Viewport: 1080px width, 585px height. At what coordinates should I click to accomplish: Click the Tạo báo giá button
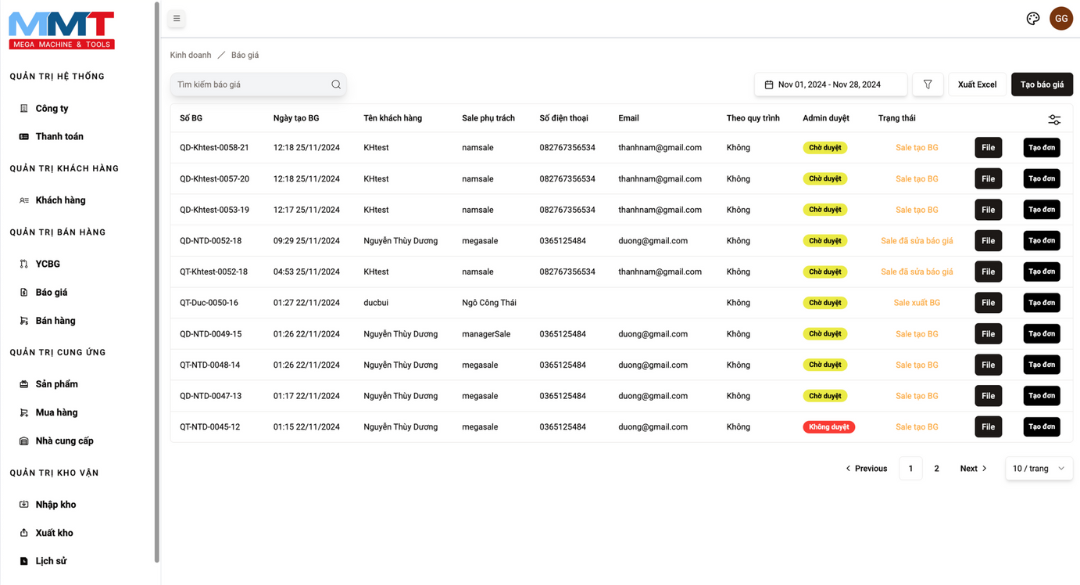point(1041,85)
